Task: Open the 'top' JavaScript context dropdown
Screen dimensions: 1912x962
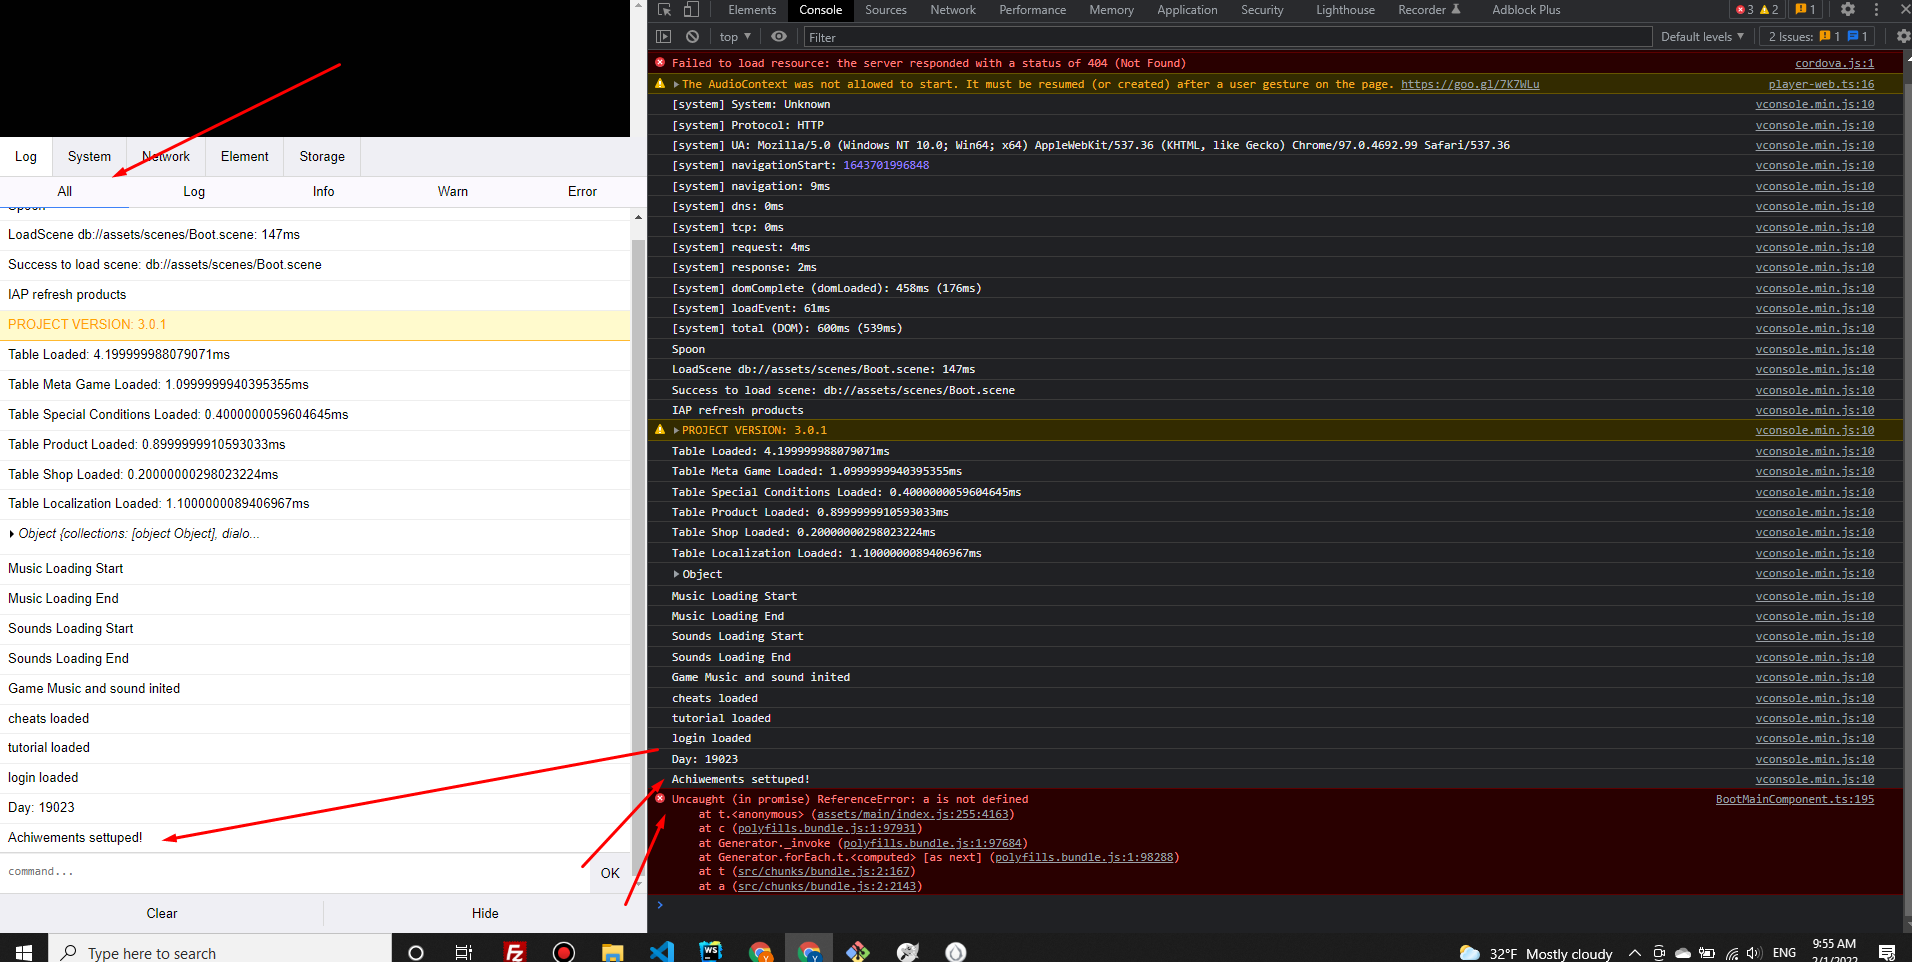Action: click(x=735, y=37)
